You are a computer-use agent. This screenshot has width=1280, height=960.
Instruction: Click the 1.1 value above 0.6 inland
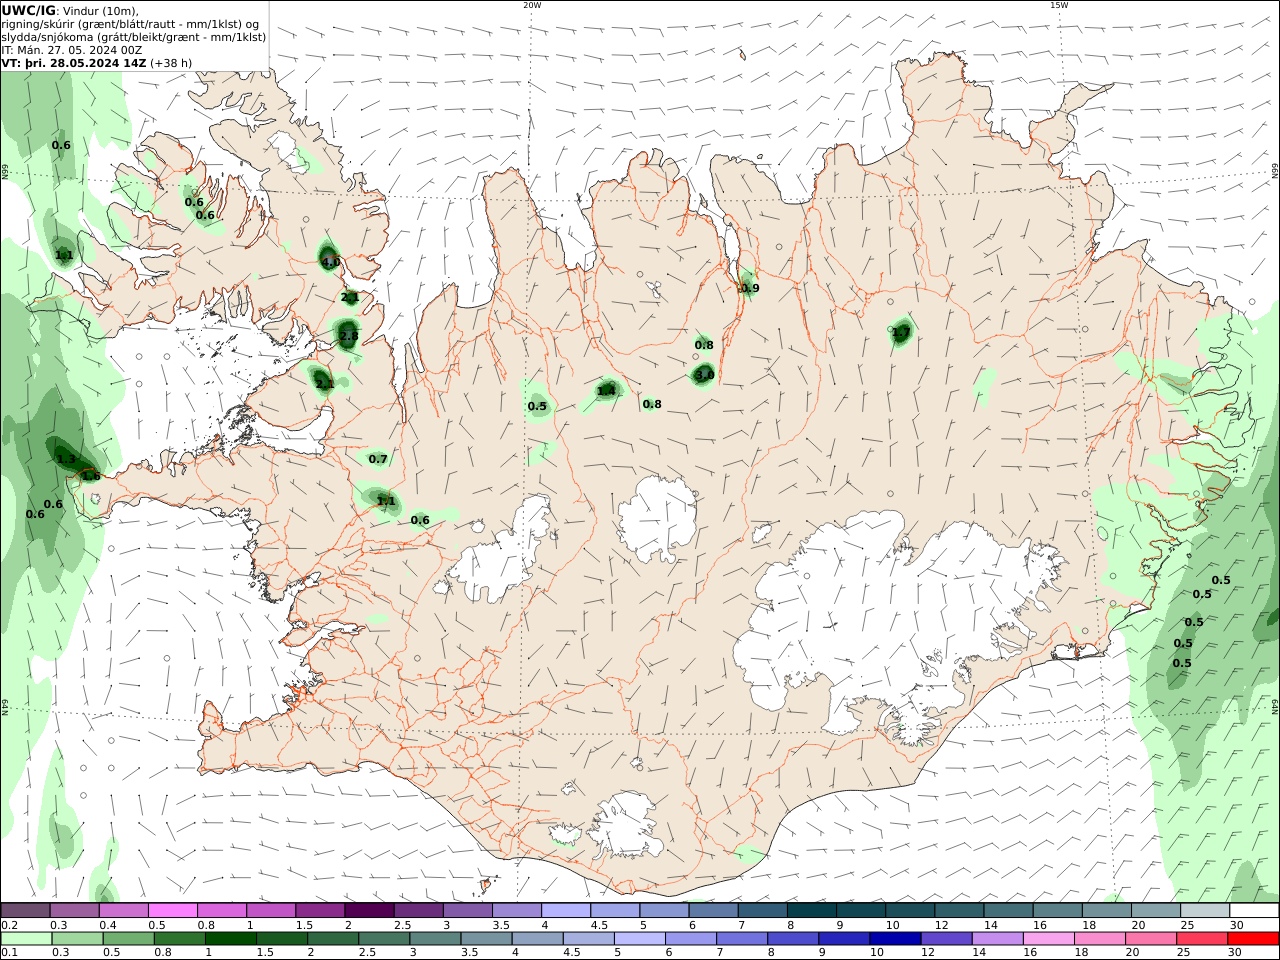coord(386,502)
